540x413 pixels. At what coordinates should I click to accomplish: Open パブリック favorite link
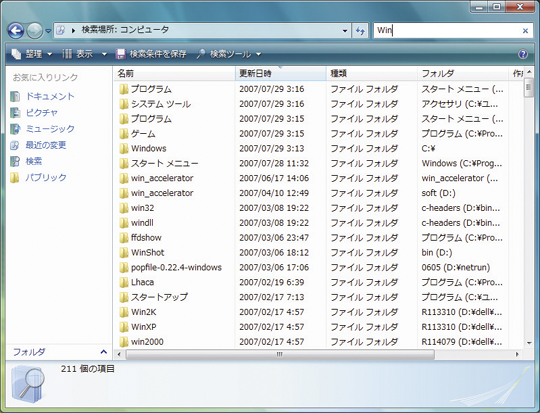pyautogui.click(x=46, y=177)
